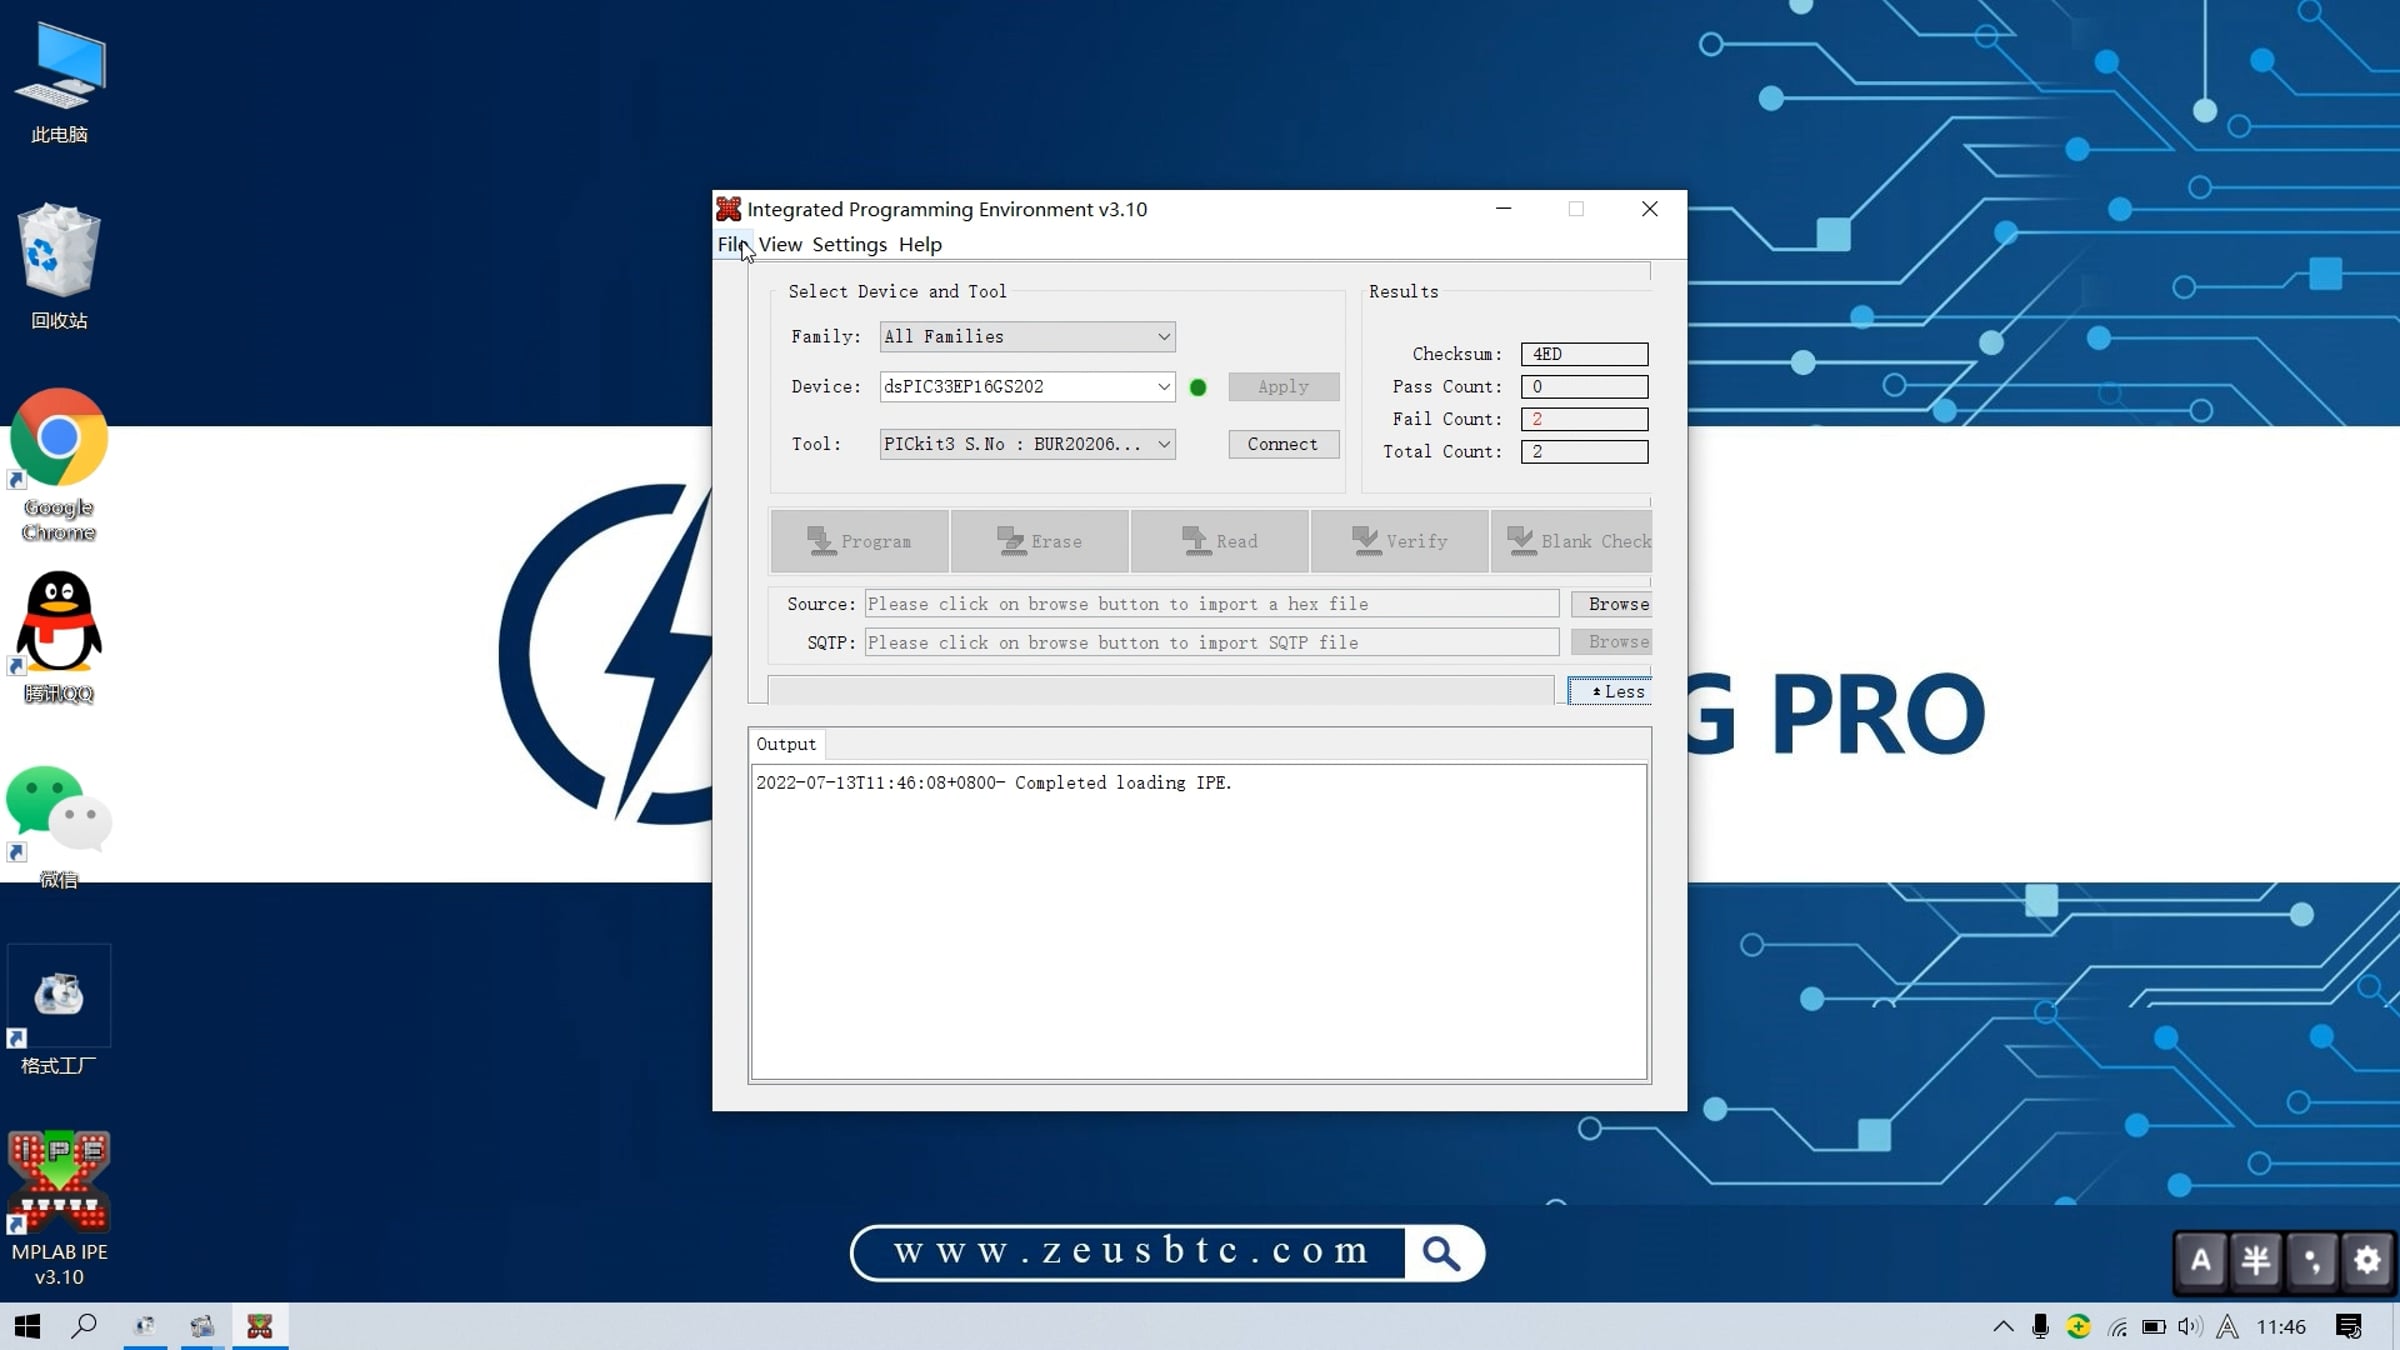Image resolution: width=2400 pixels, height=1350 pixels.
Task: Select the Output tab
Action: pyautogui.click(x=786, y=744)
